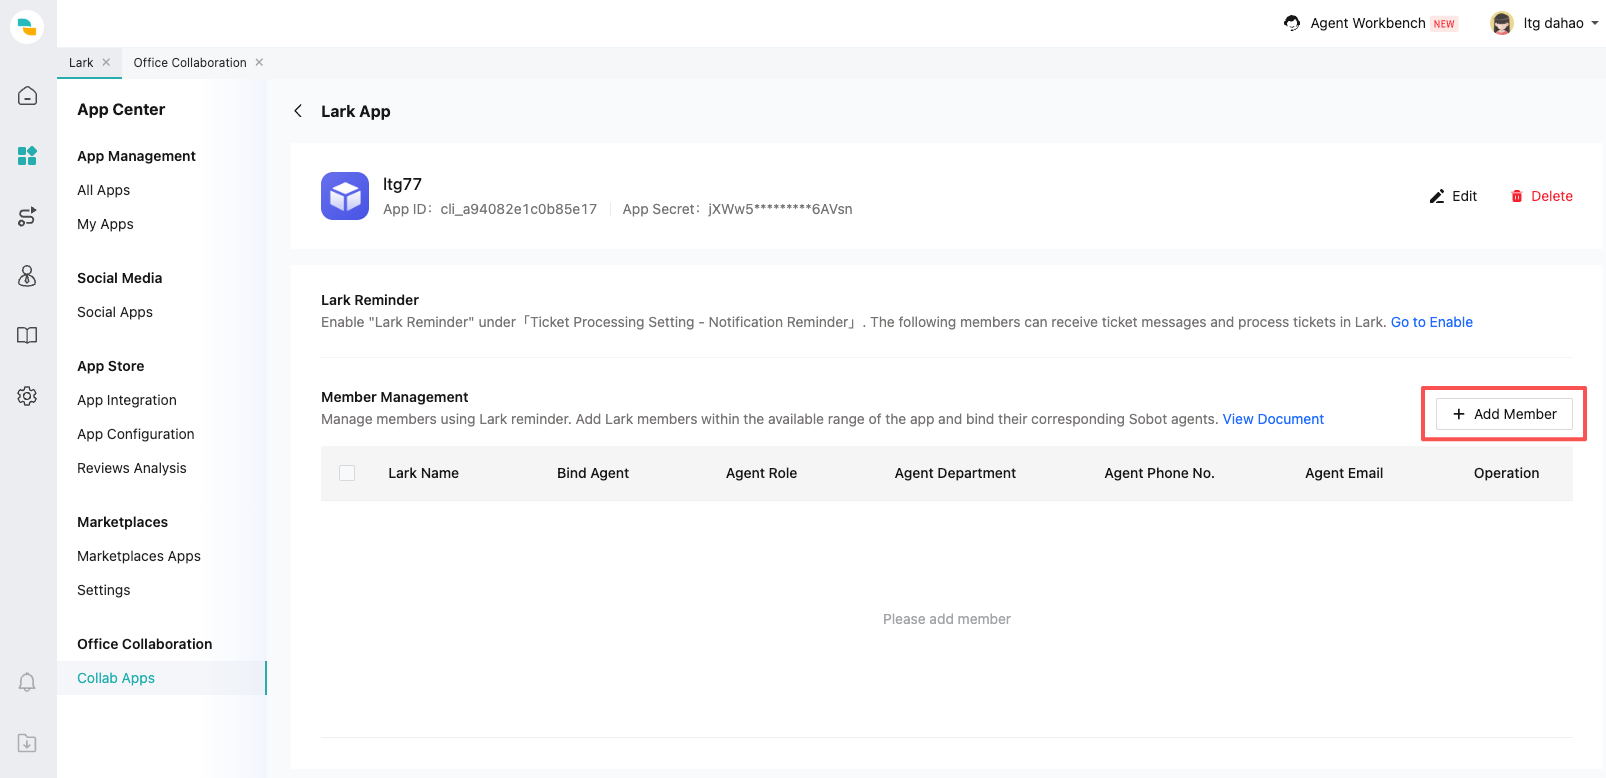
Task: Select All Apps in App Management
Action: coord(103,190)
